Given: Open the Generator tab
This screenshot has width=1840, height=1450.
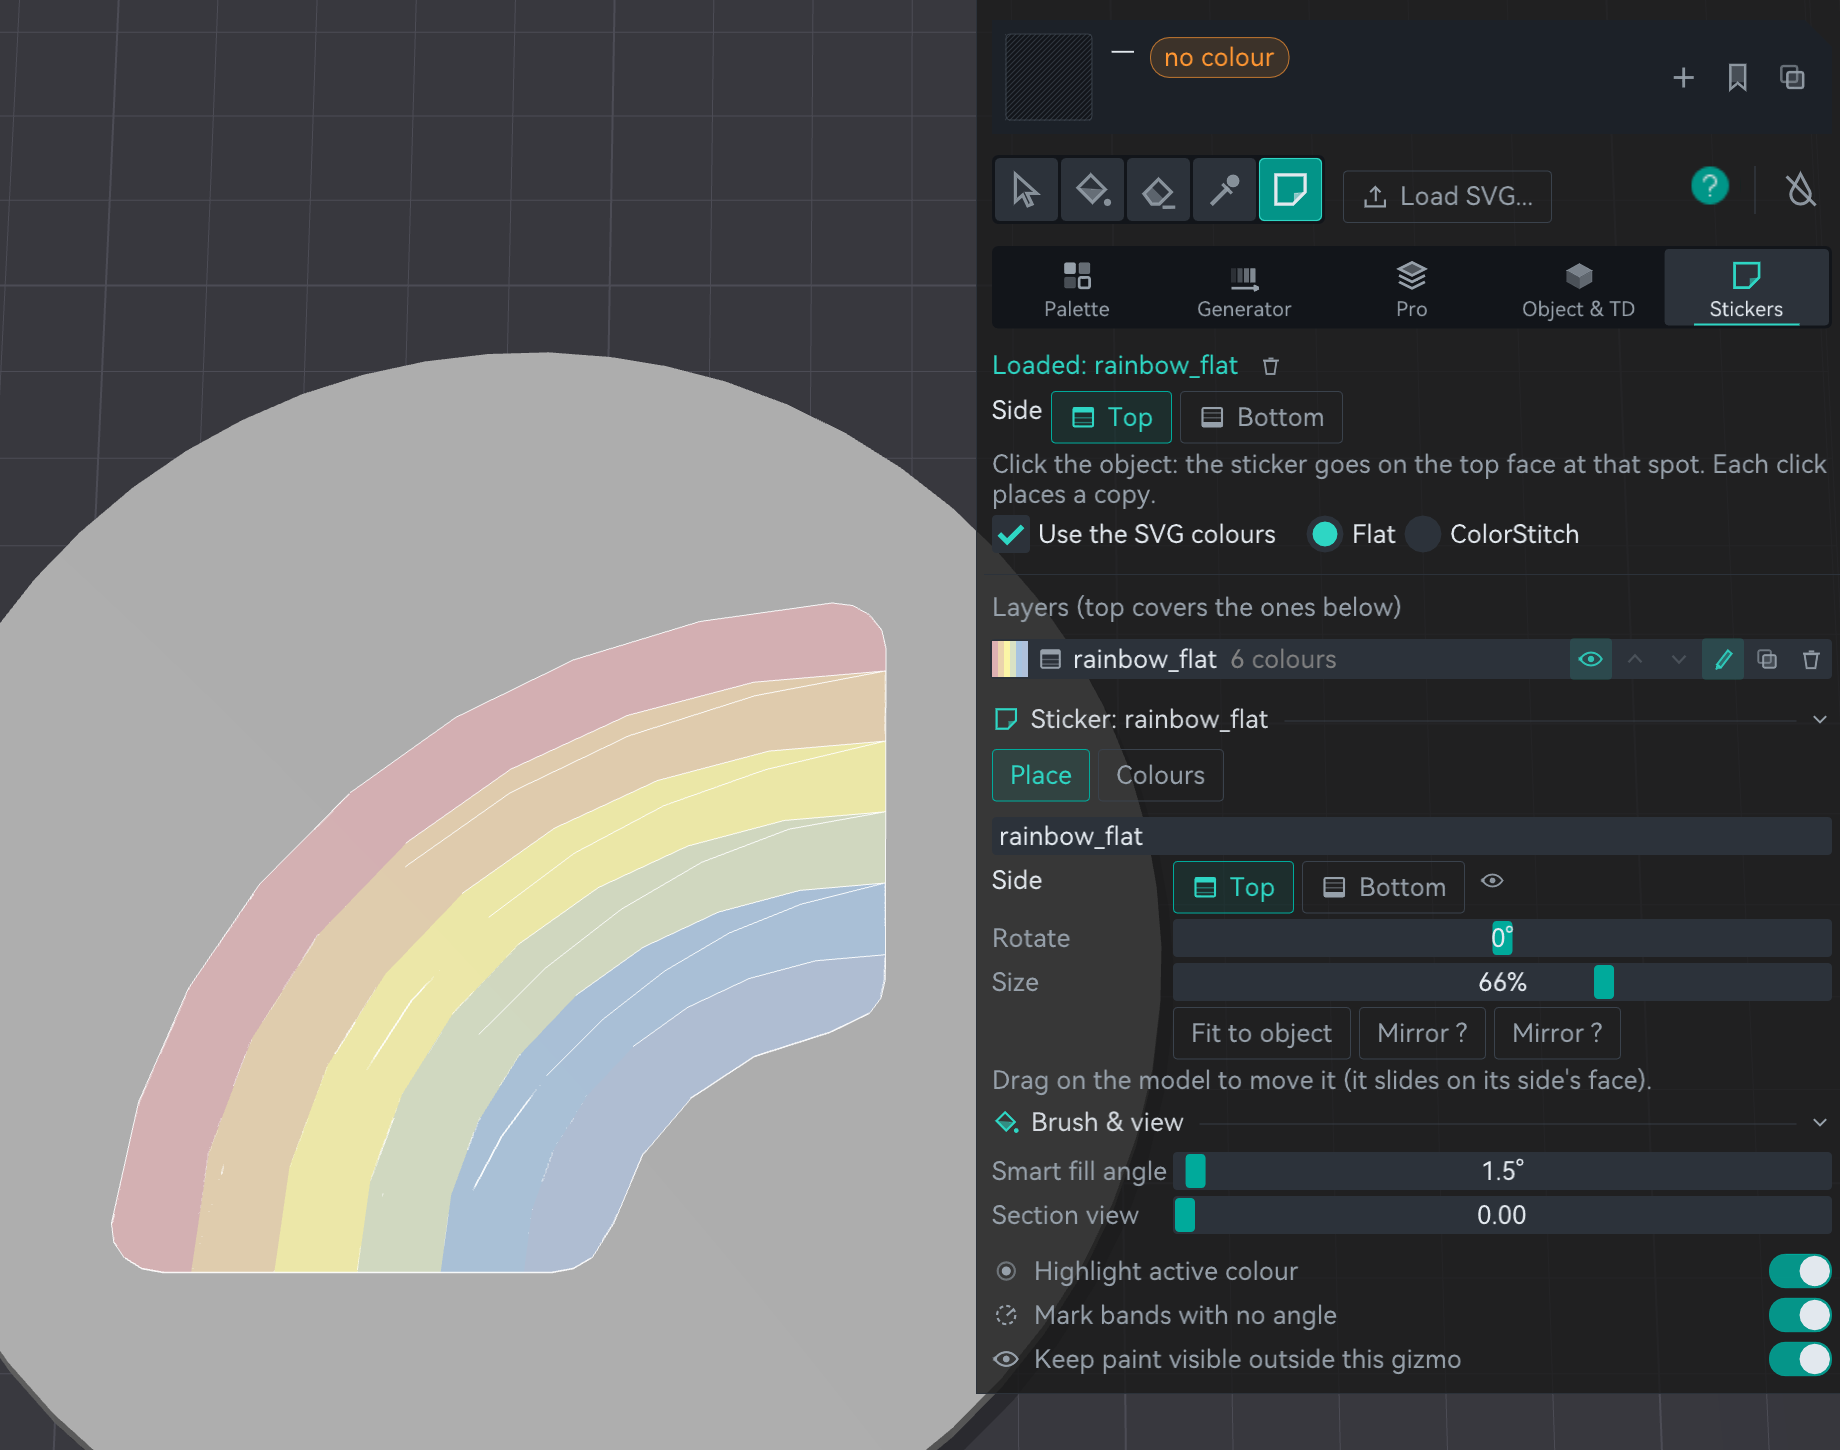Looking at the screenshot, I should (x=1244, y=288).
